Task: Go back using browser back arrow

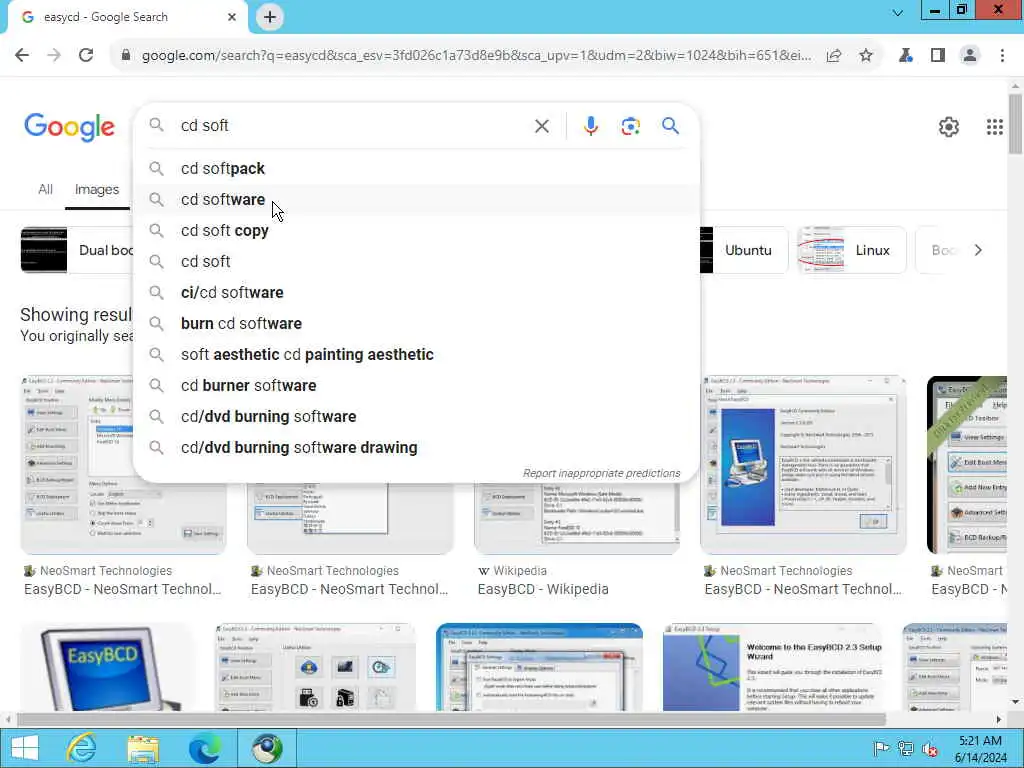Action: tap(22, 56)
